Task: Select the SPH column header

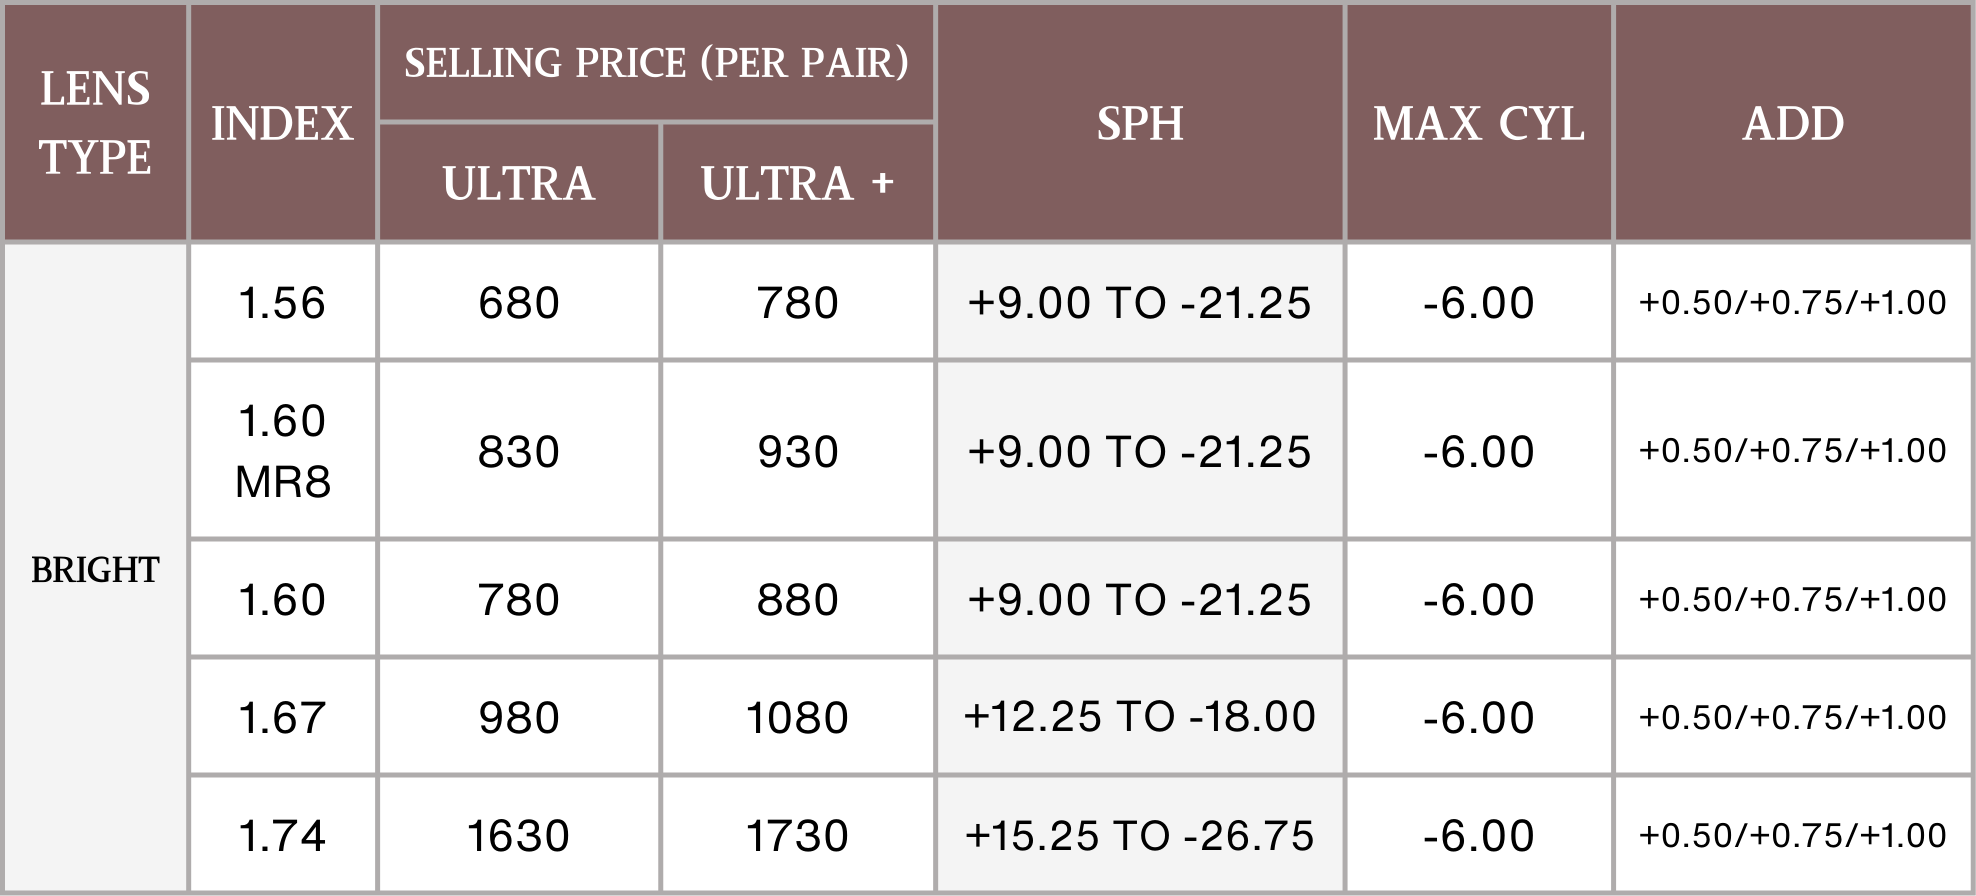Action: click(1140, 123)
